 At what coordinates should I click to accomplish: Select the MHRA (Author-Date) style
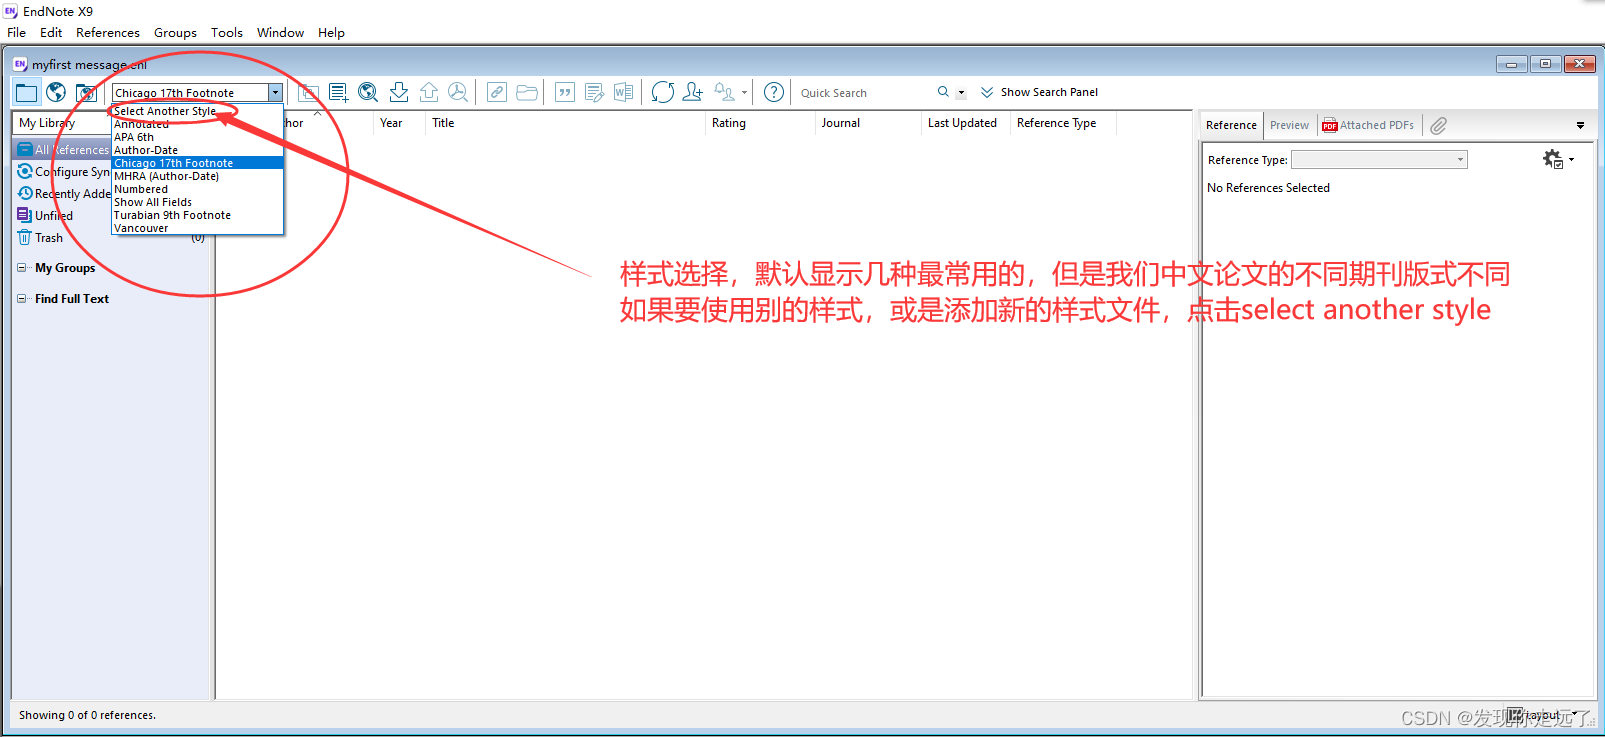197,176
